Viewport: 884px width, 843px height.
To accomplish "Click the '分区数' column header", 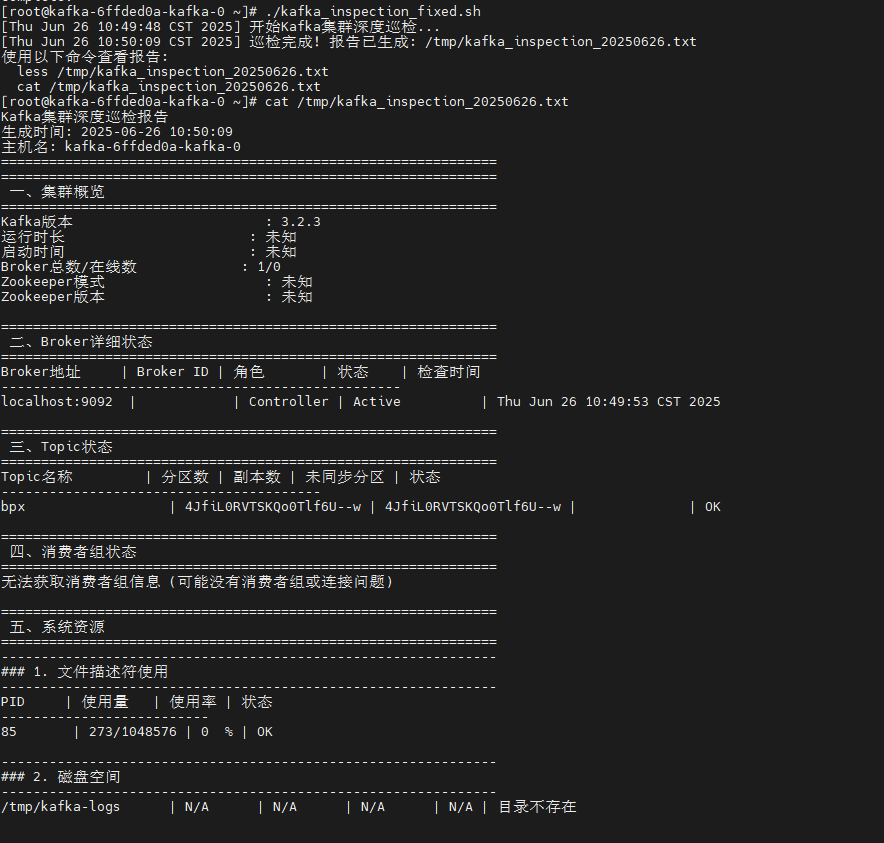I will pos(185,476).
